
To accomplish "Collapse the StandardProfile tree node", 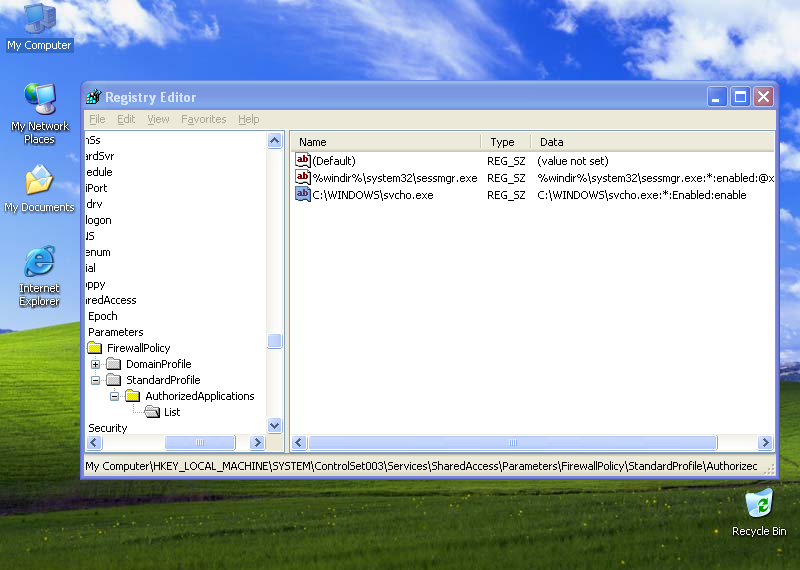I will pos(95,380).
